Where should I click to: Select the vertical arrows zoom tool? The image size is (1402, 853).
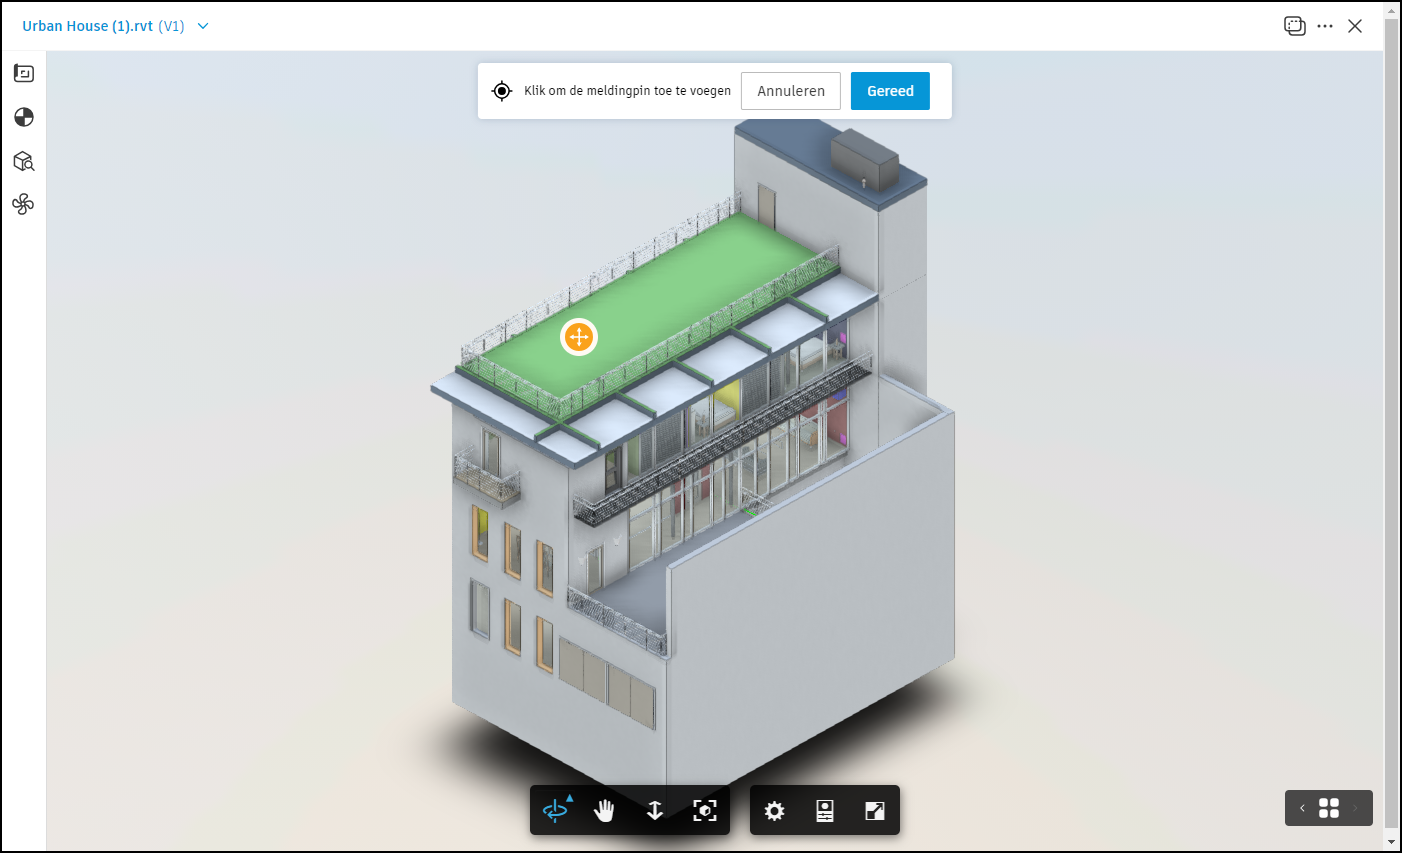(655, 810)
